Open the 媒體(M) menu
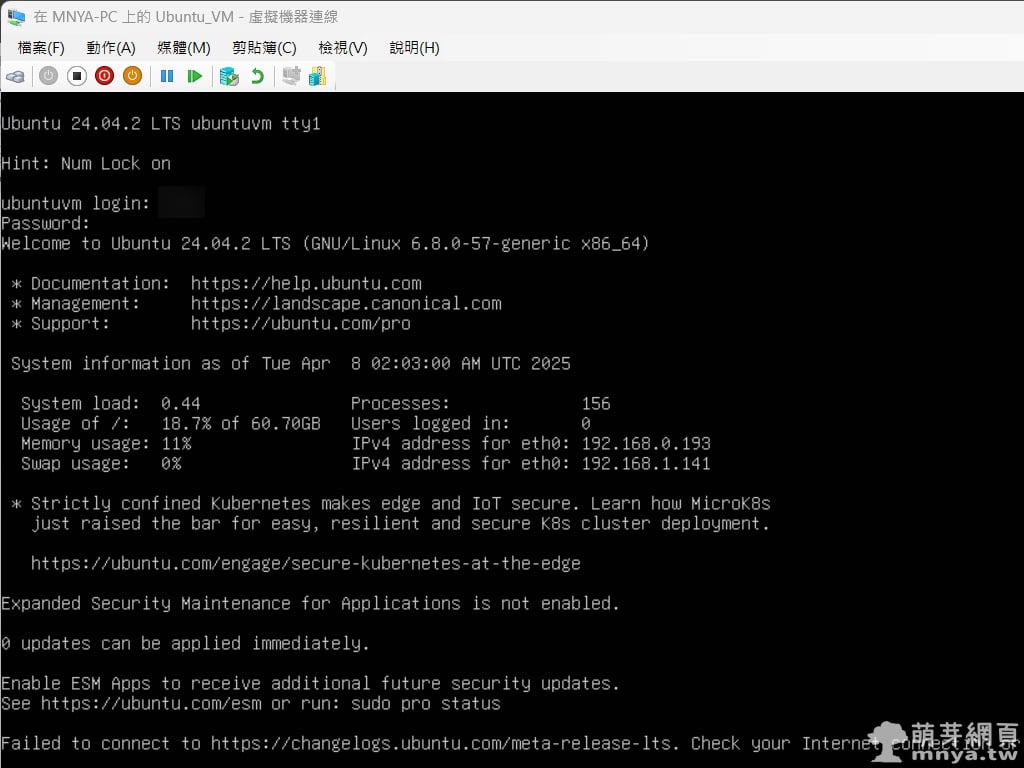Image resolution: width=1024 pixels, height=768 pixels. 184,48
